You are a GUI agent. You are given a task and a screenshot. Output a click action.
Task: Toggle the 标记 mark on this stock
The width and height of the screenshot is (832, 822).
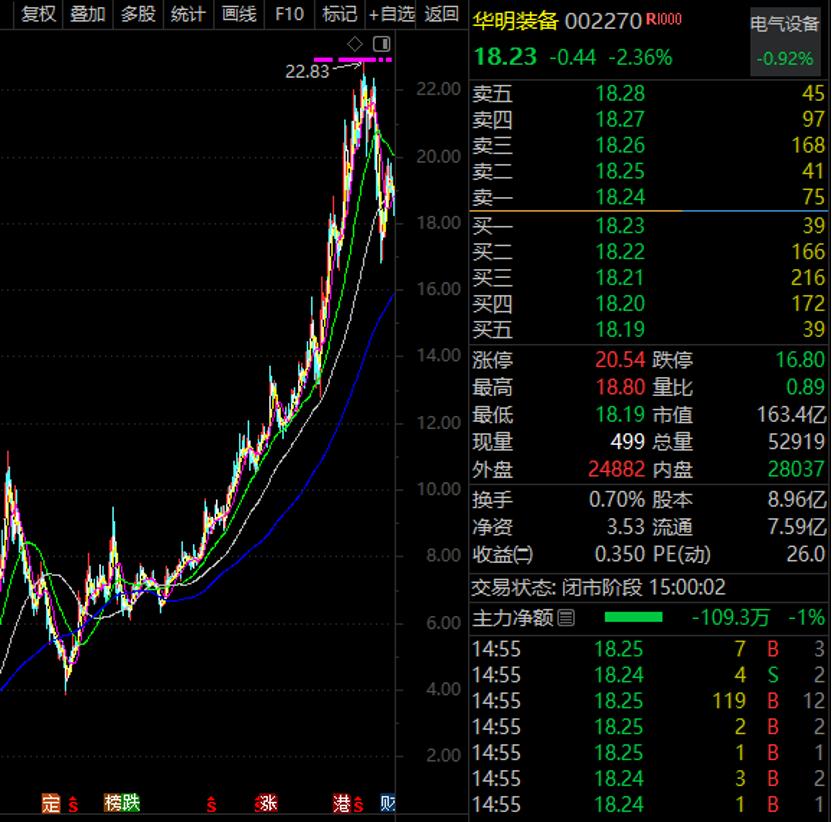coord(339,14)
